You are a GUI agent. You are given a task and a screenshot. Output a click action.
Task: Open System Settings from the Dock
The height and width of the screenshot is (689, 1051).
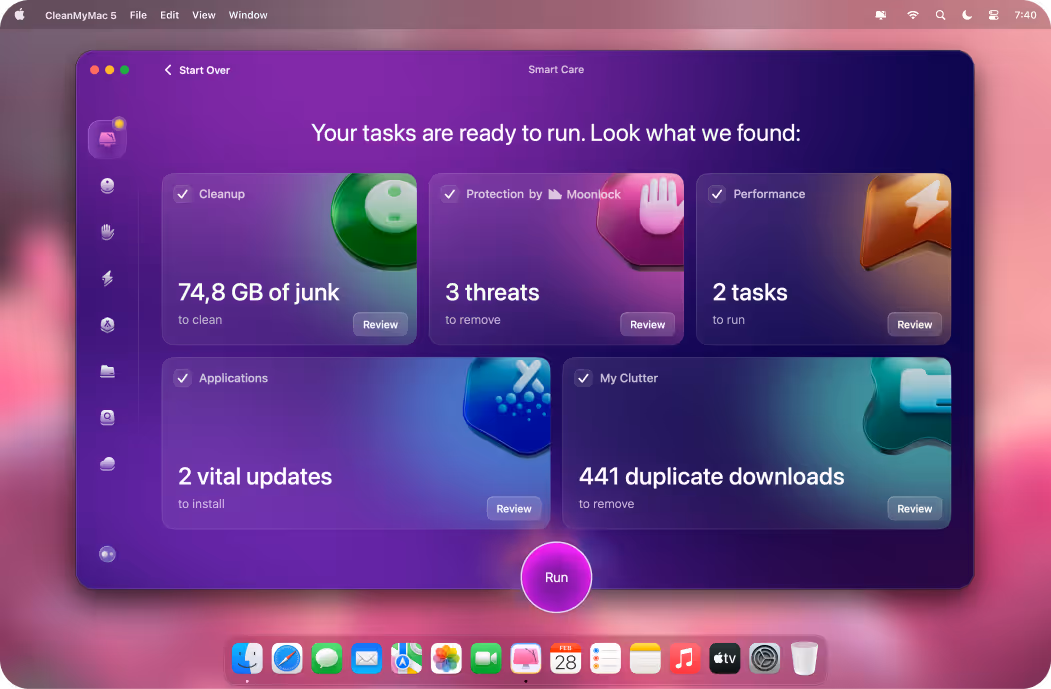(764, 658)
